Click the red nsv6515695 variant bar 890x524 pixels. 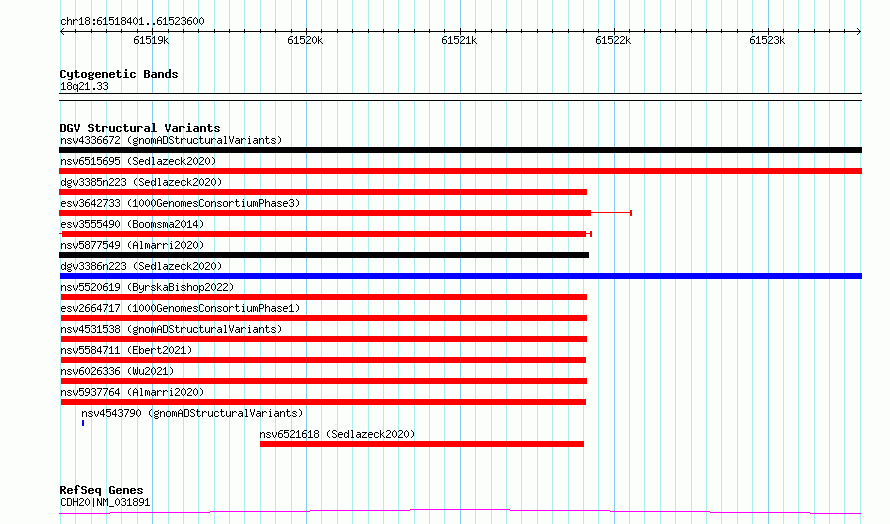point(460,171)
